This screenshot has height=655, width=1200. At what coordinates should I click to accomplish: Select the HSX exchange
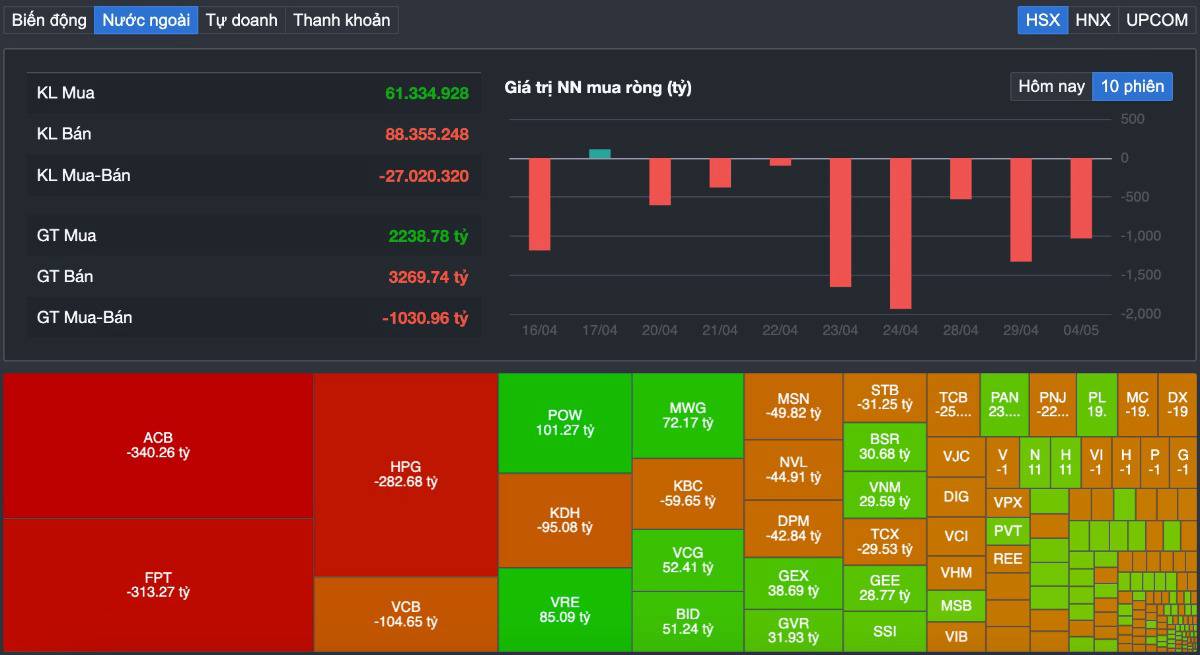coord(1043,20)
